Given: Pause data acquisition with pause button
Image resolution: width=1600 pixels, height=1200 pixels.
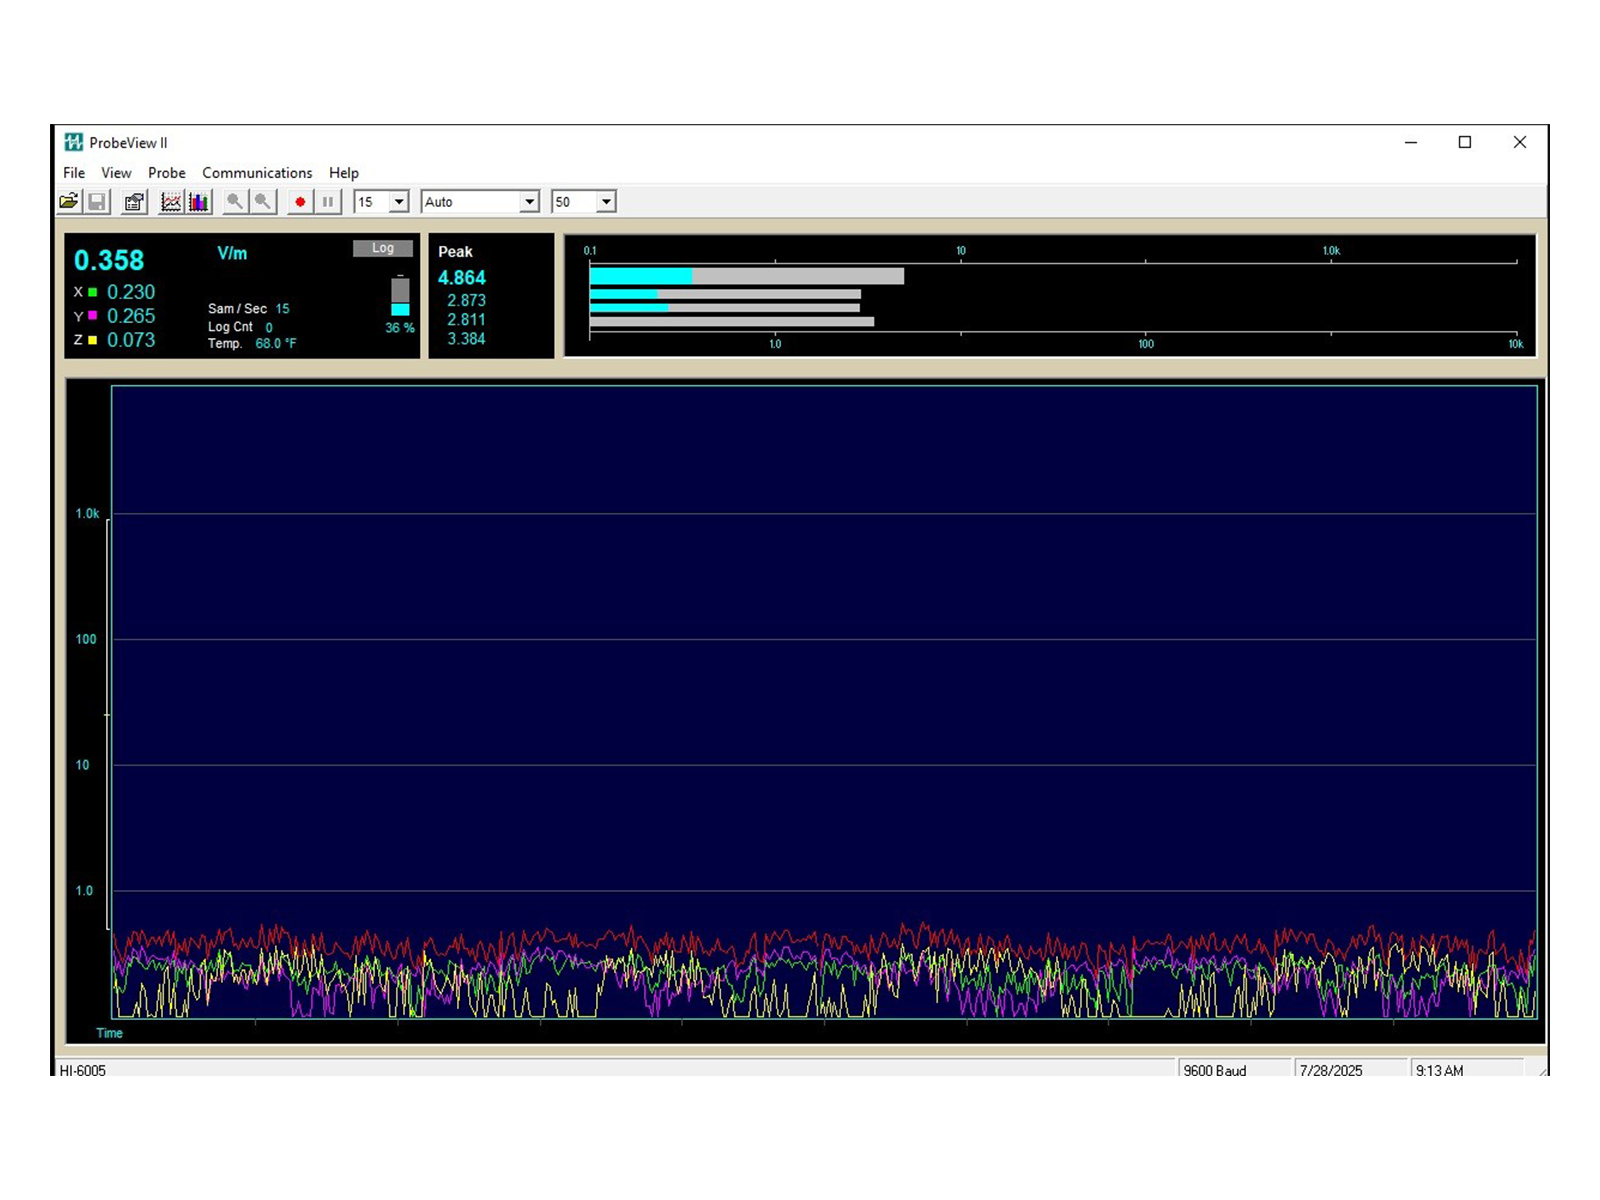Looking at the screenshot, I should coord(327,202).
